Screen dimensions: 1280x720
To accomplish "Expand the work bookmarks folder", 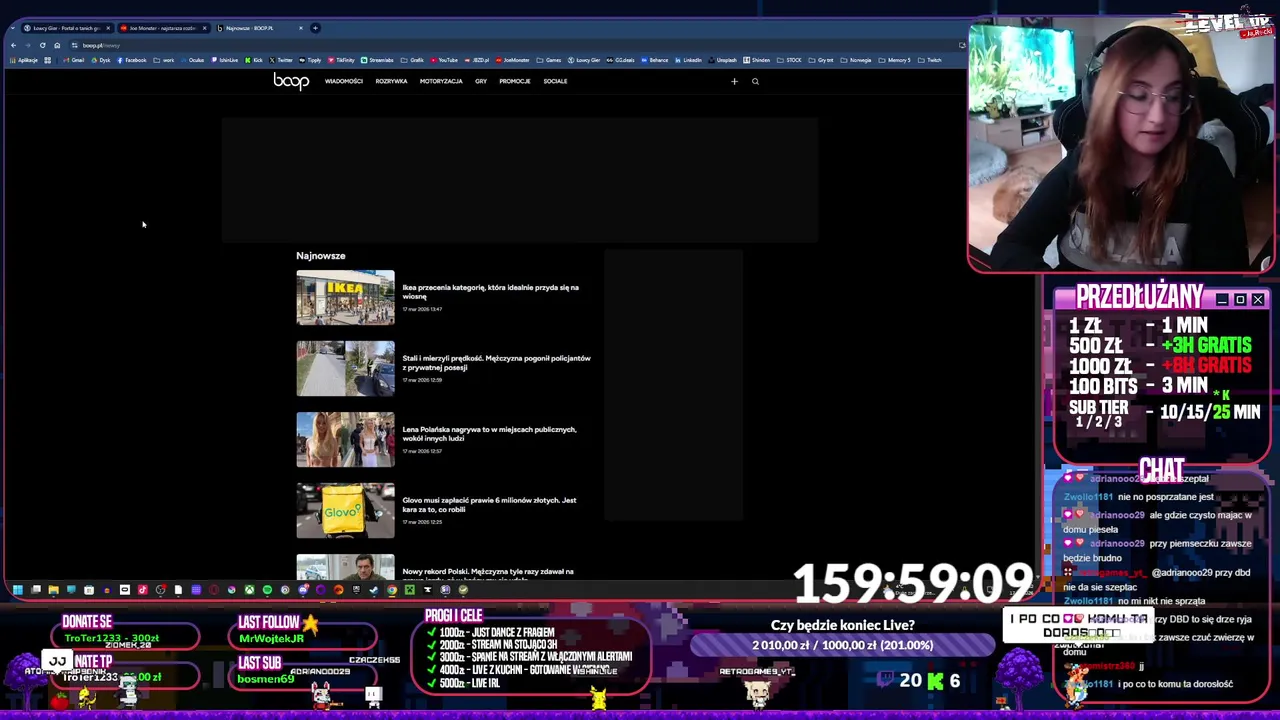I will (164, 60).
